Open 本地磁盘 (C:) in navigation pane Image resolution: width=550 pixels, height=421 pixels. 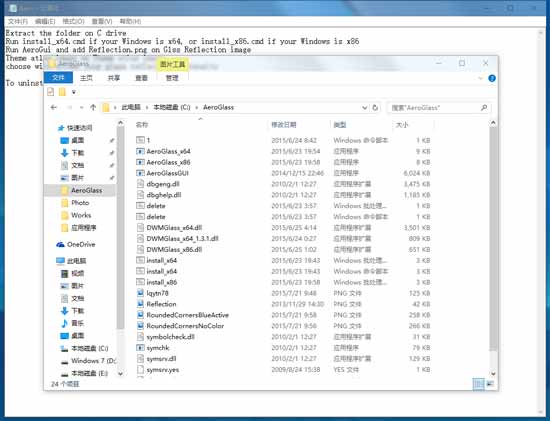pos(89,348)
